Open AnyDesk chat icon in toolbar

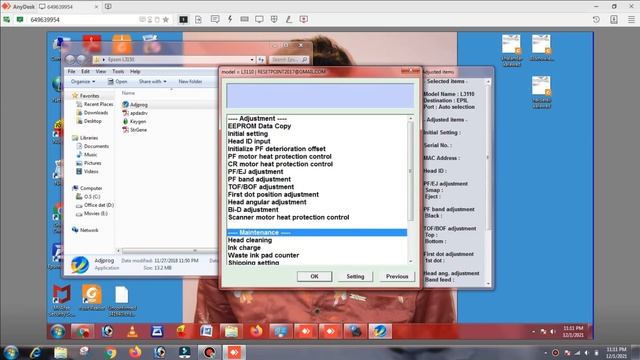[x=215, y=19]
